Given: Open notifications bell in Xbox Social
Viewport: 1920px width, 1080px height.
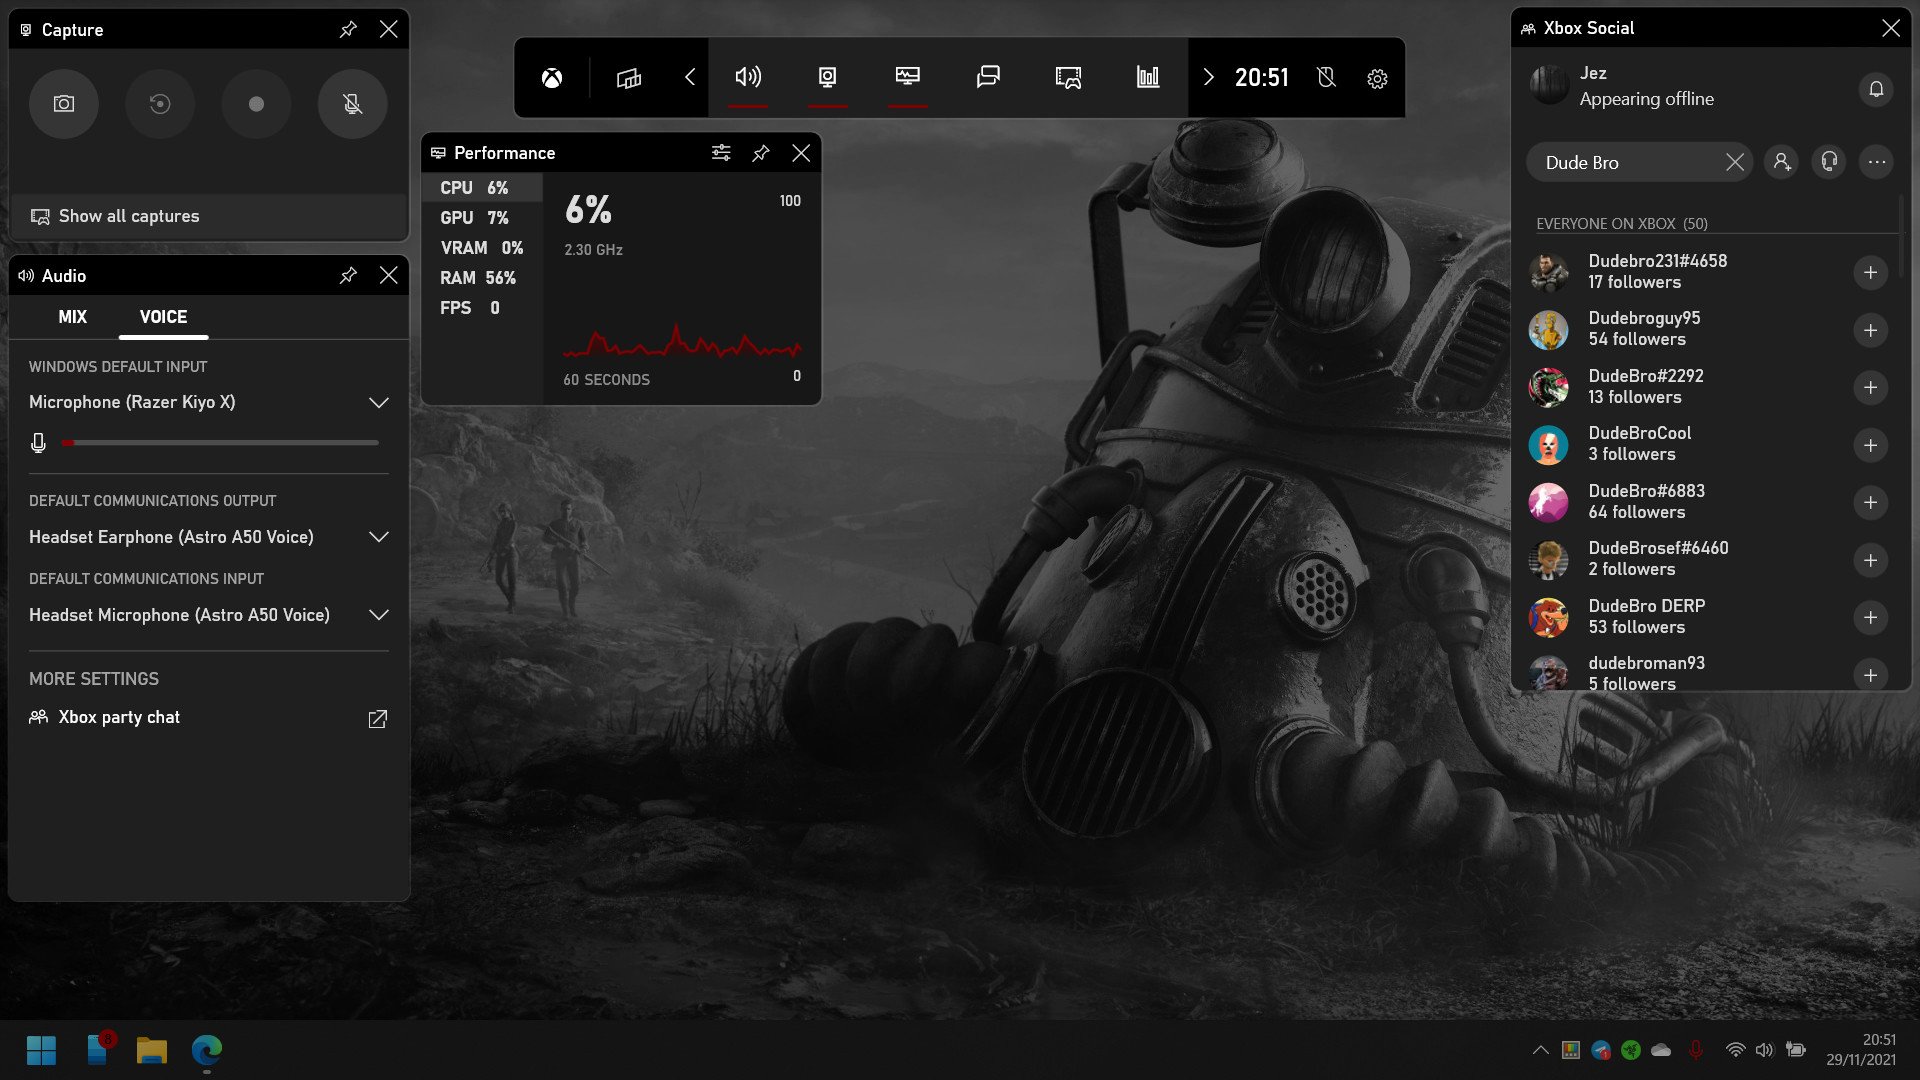Looking at the screenshot, I should pos(1876,89).
